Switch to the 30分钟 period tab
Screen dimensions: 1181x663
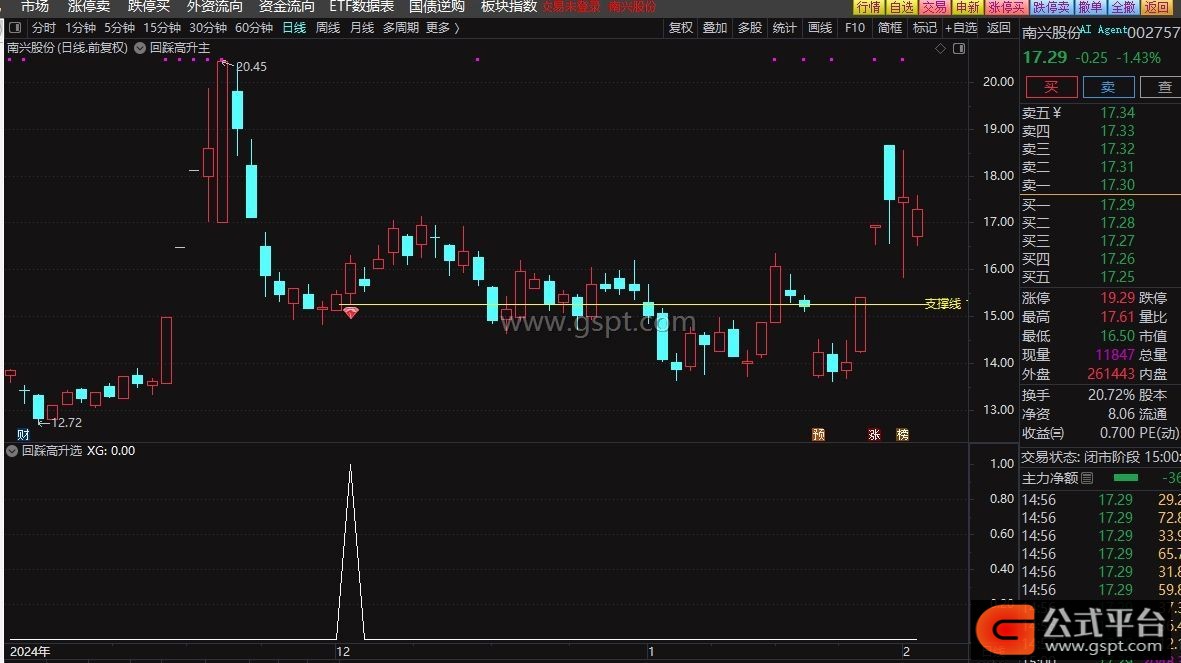[x=208, y=28]
